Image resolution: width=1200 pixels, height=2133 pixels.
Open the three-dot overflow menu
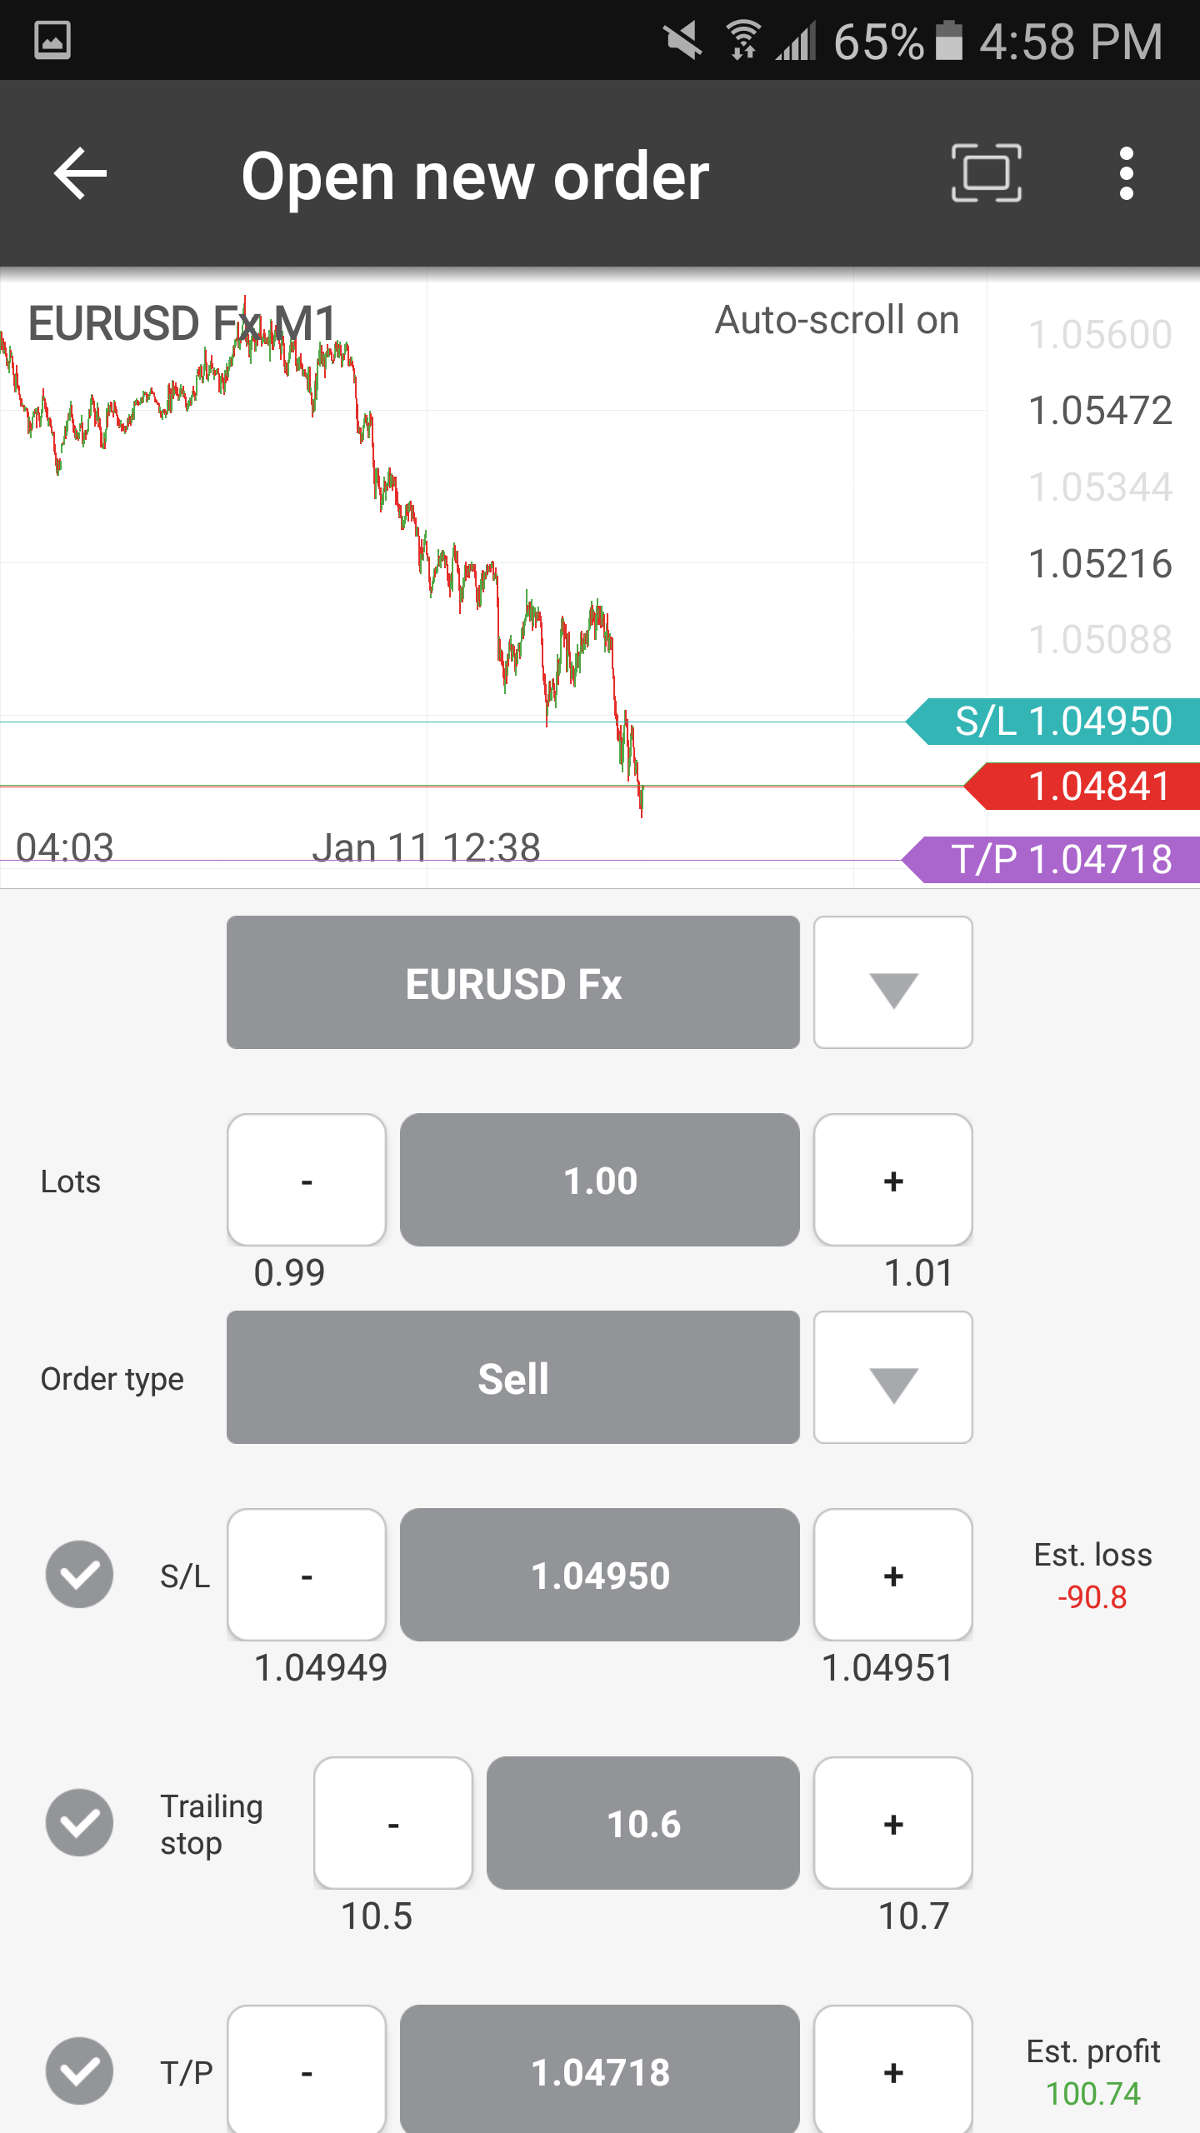[x=1126, y=174]
